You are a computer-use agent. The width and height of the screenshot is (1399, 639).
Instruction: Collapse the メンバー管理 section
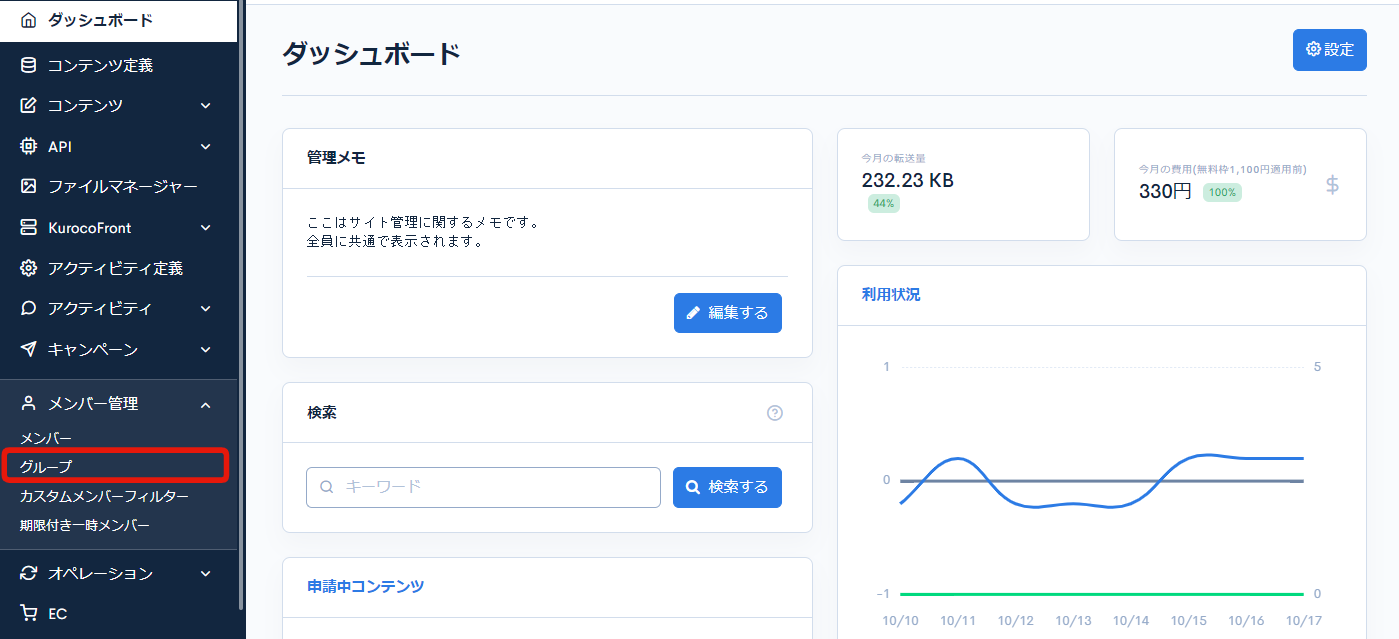[205, 403]
